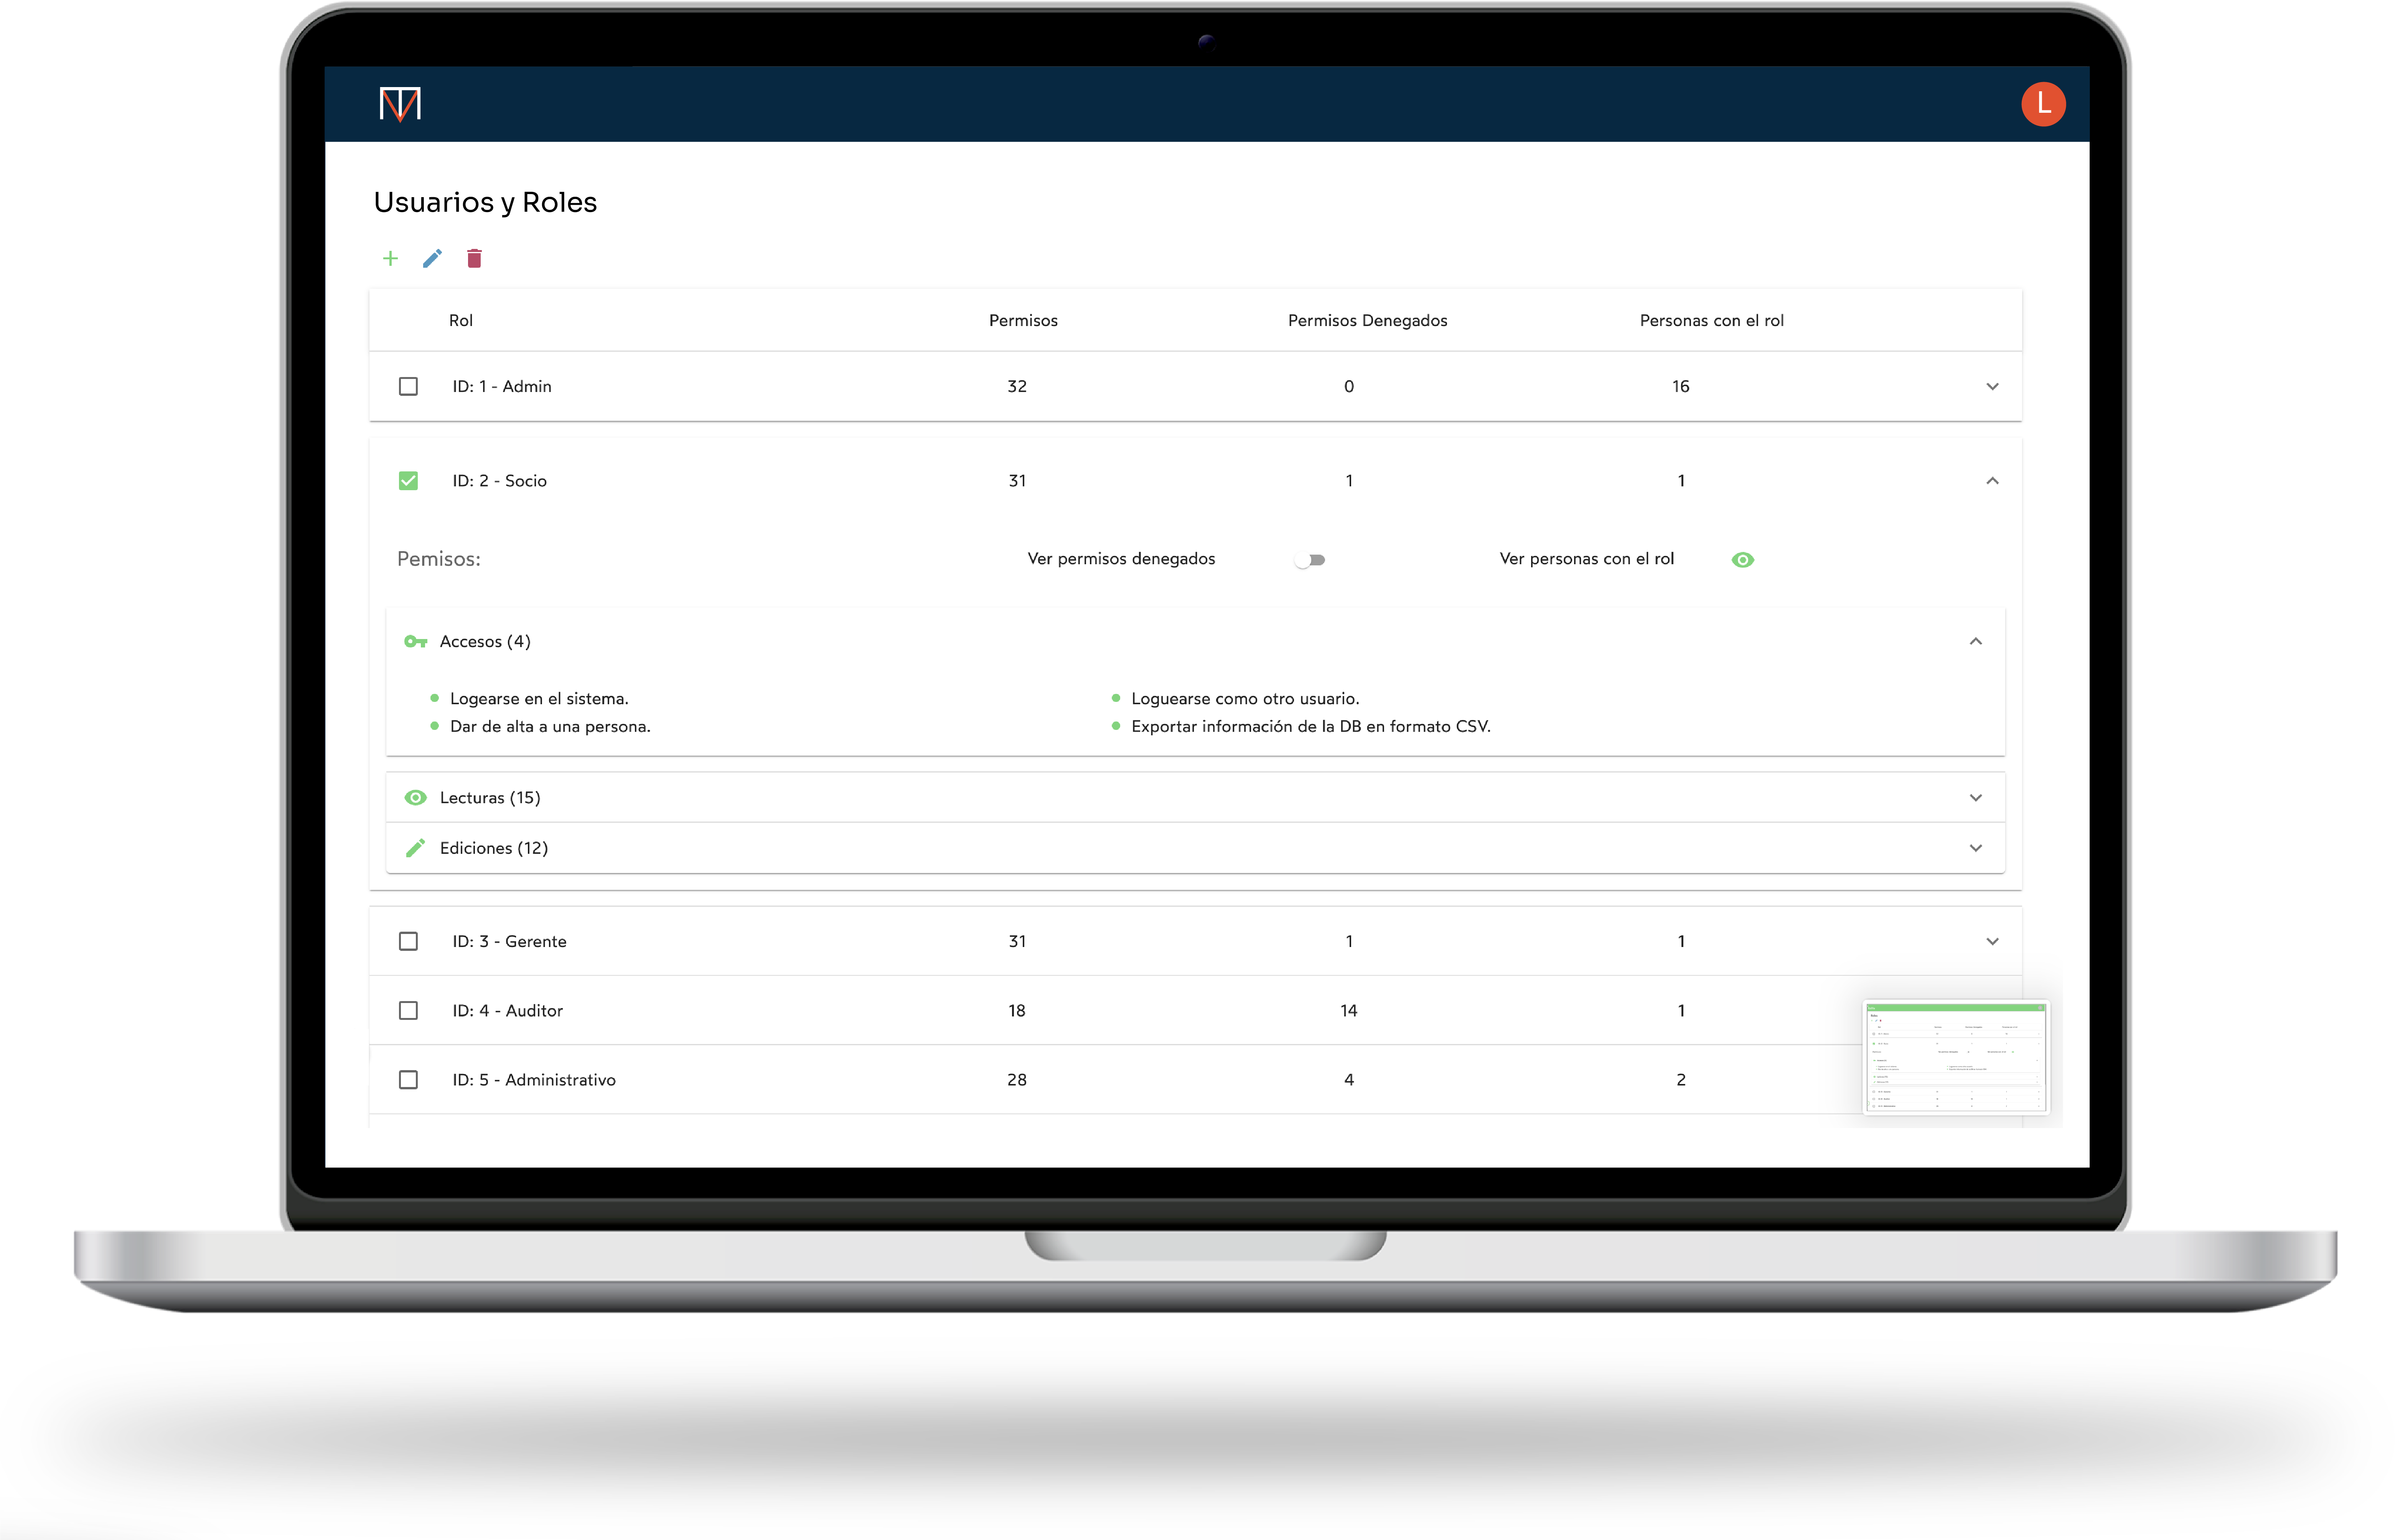
Task: Click Admin's permisos value 32
Action: (x=1017, y=386)
